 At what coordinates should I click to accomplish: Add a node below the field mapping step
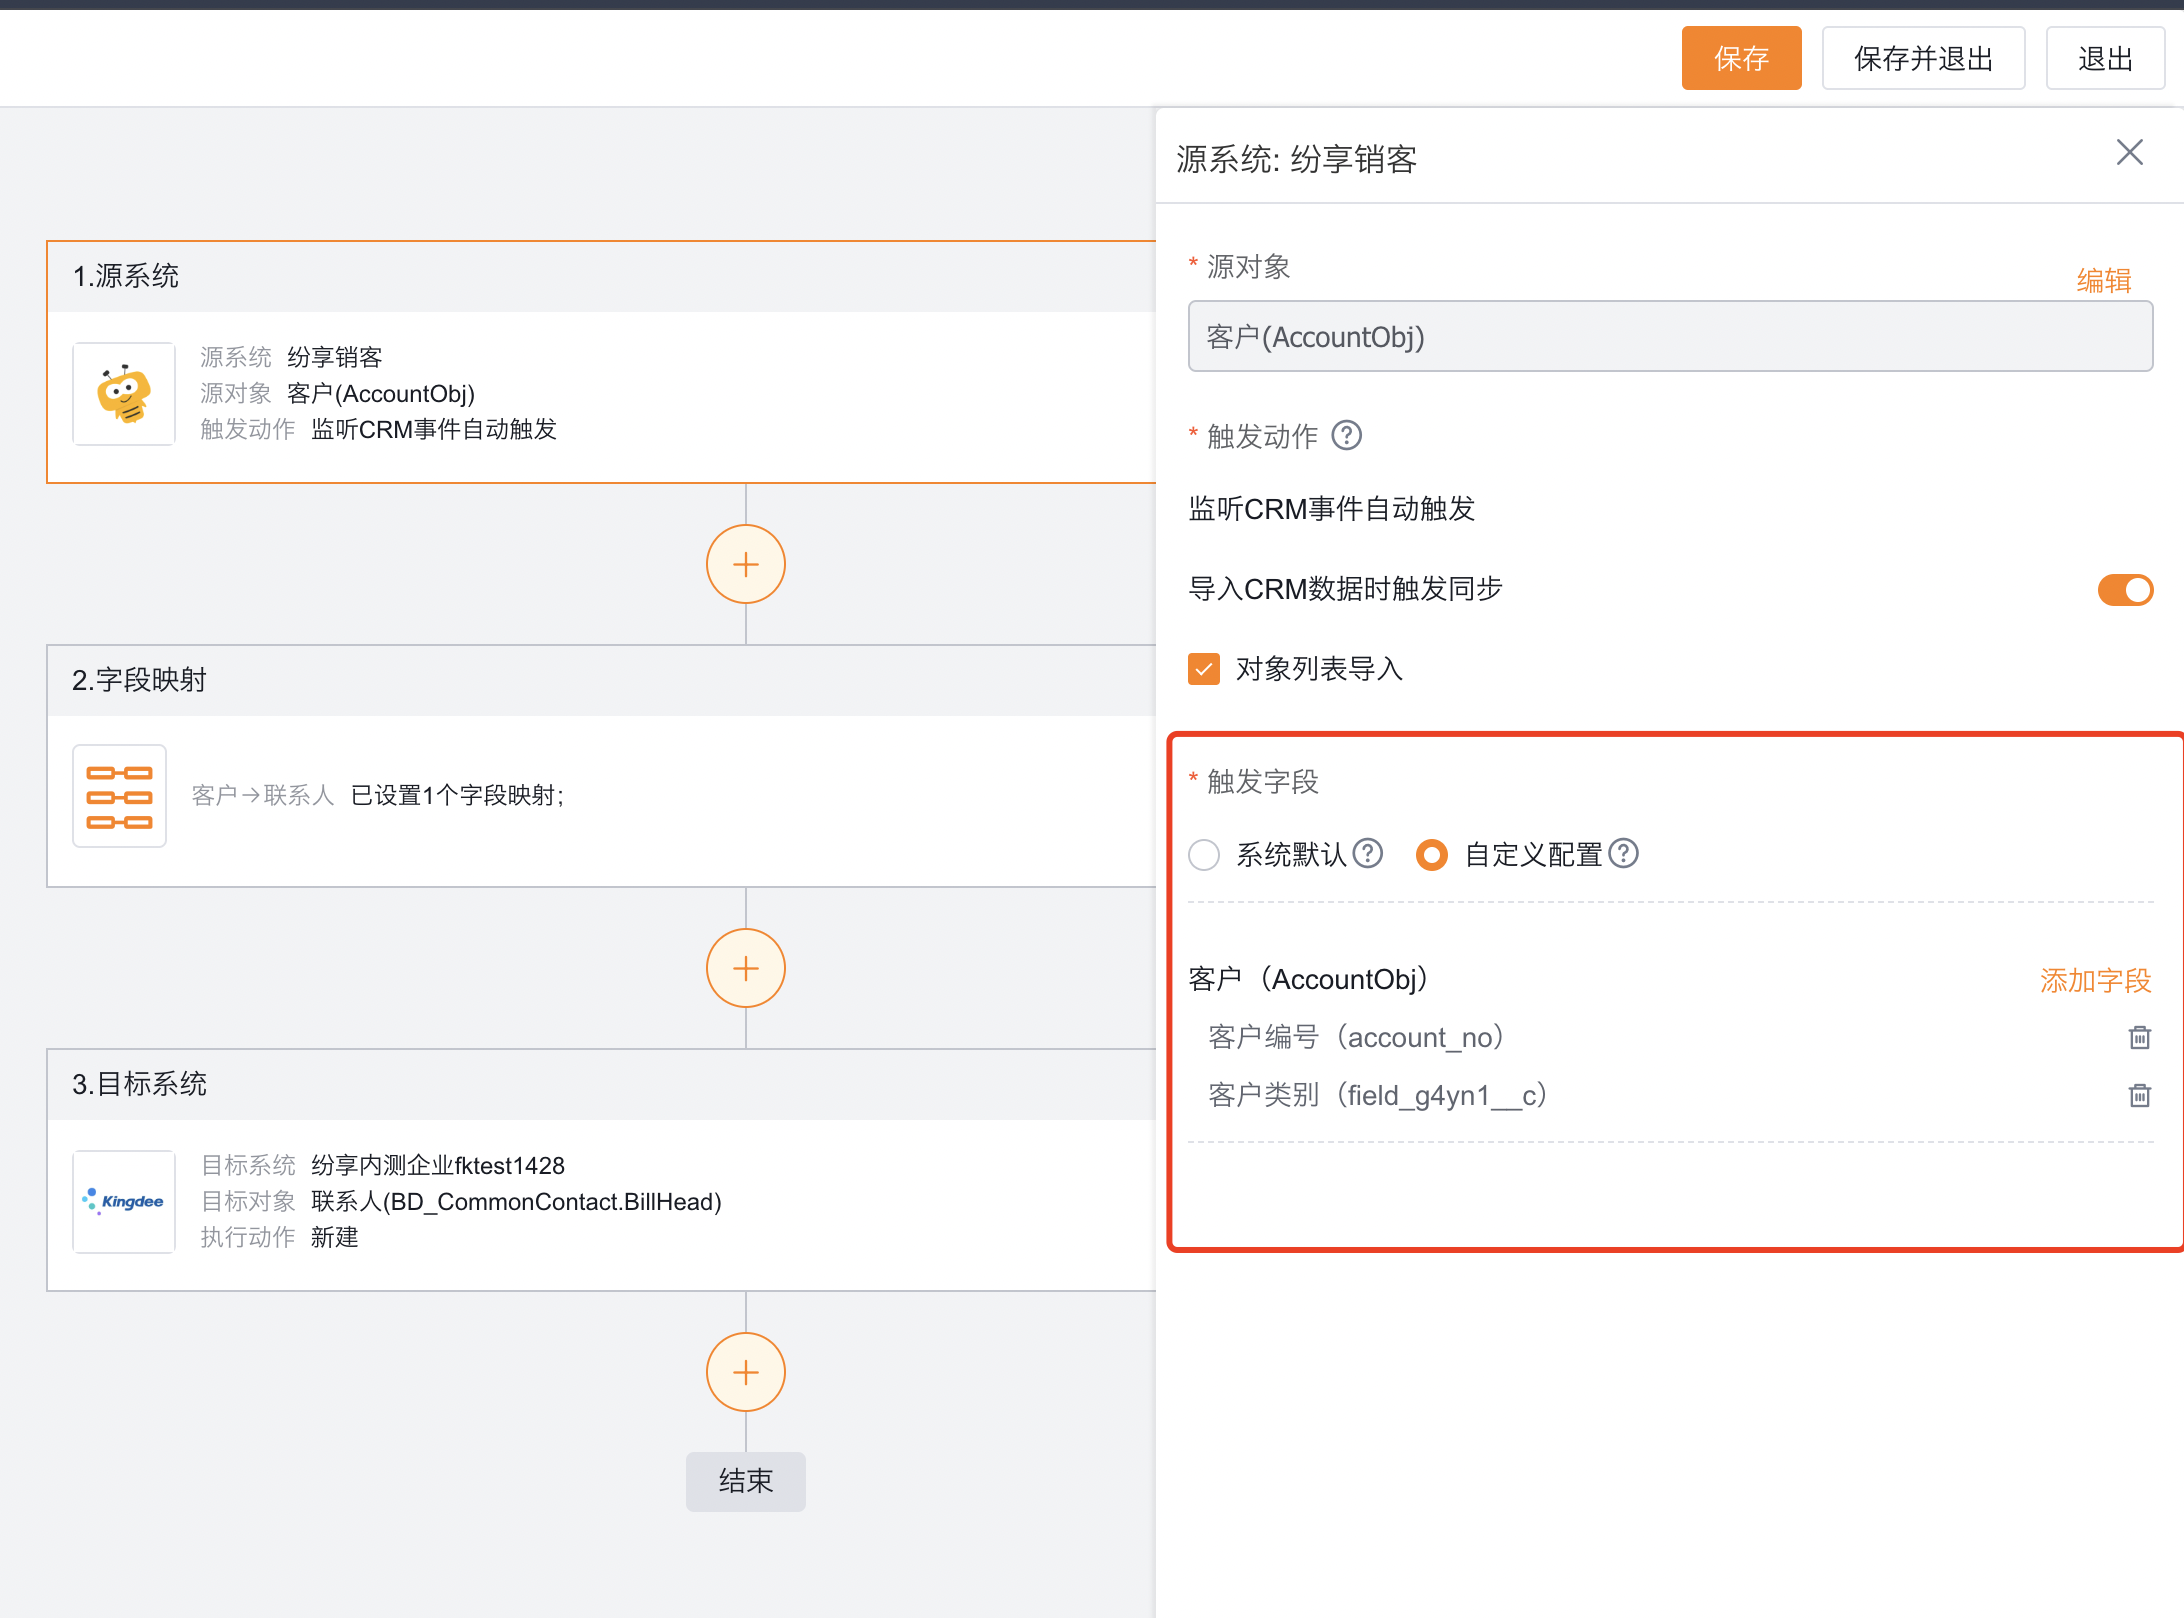745,969
